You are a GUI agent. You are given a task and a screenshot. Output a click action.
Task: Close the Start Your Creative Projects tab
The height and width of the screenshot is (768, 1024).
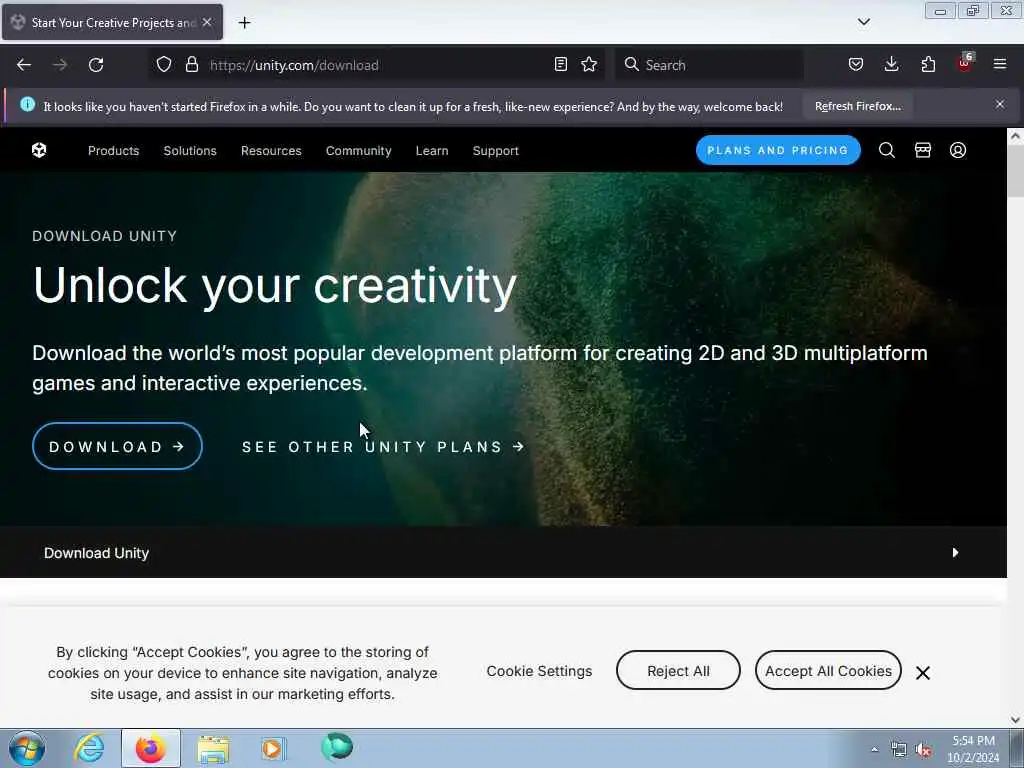[206, 22]
